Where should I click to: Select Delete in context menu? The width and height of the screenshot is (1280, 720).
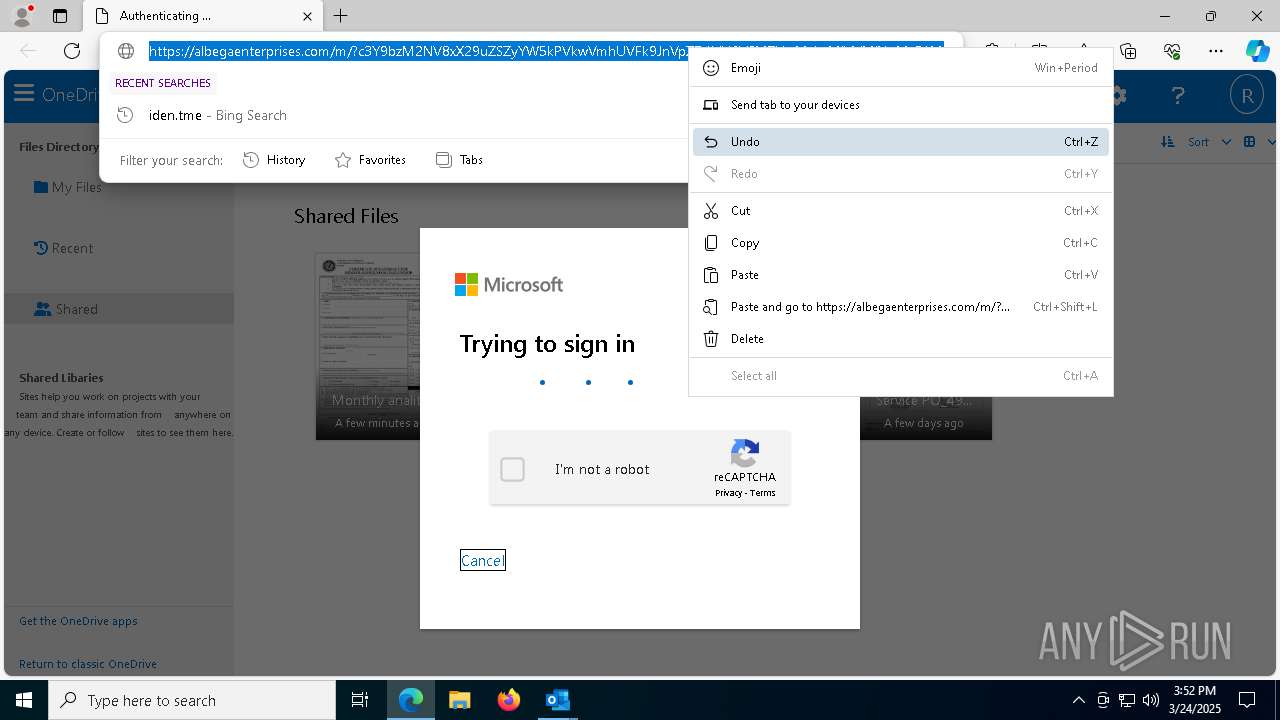[901, 339]
